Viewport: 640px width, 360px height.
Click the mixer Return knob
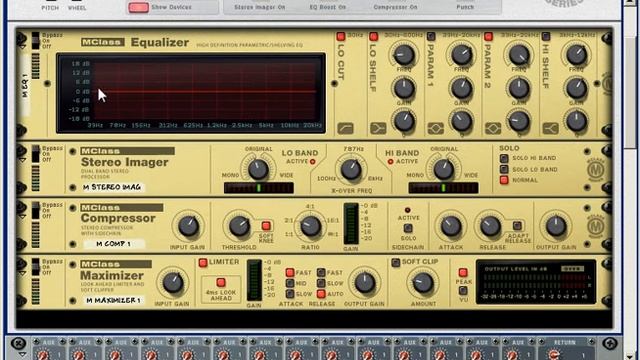(x=554, y=355)
